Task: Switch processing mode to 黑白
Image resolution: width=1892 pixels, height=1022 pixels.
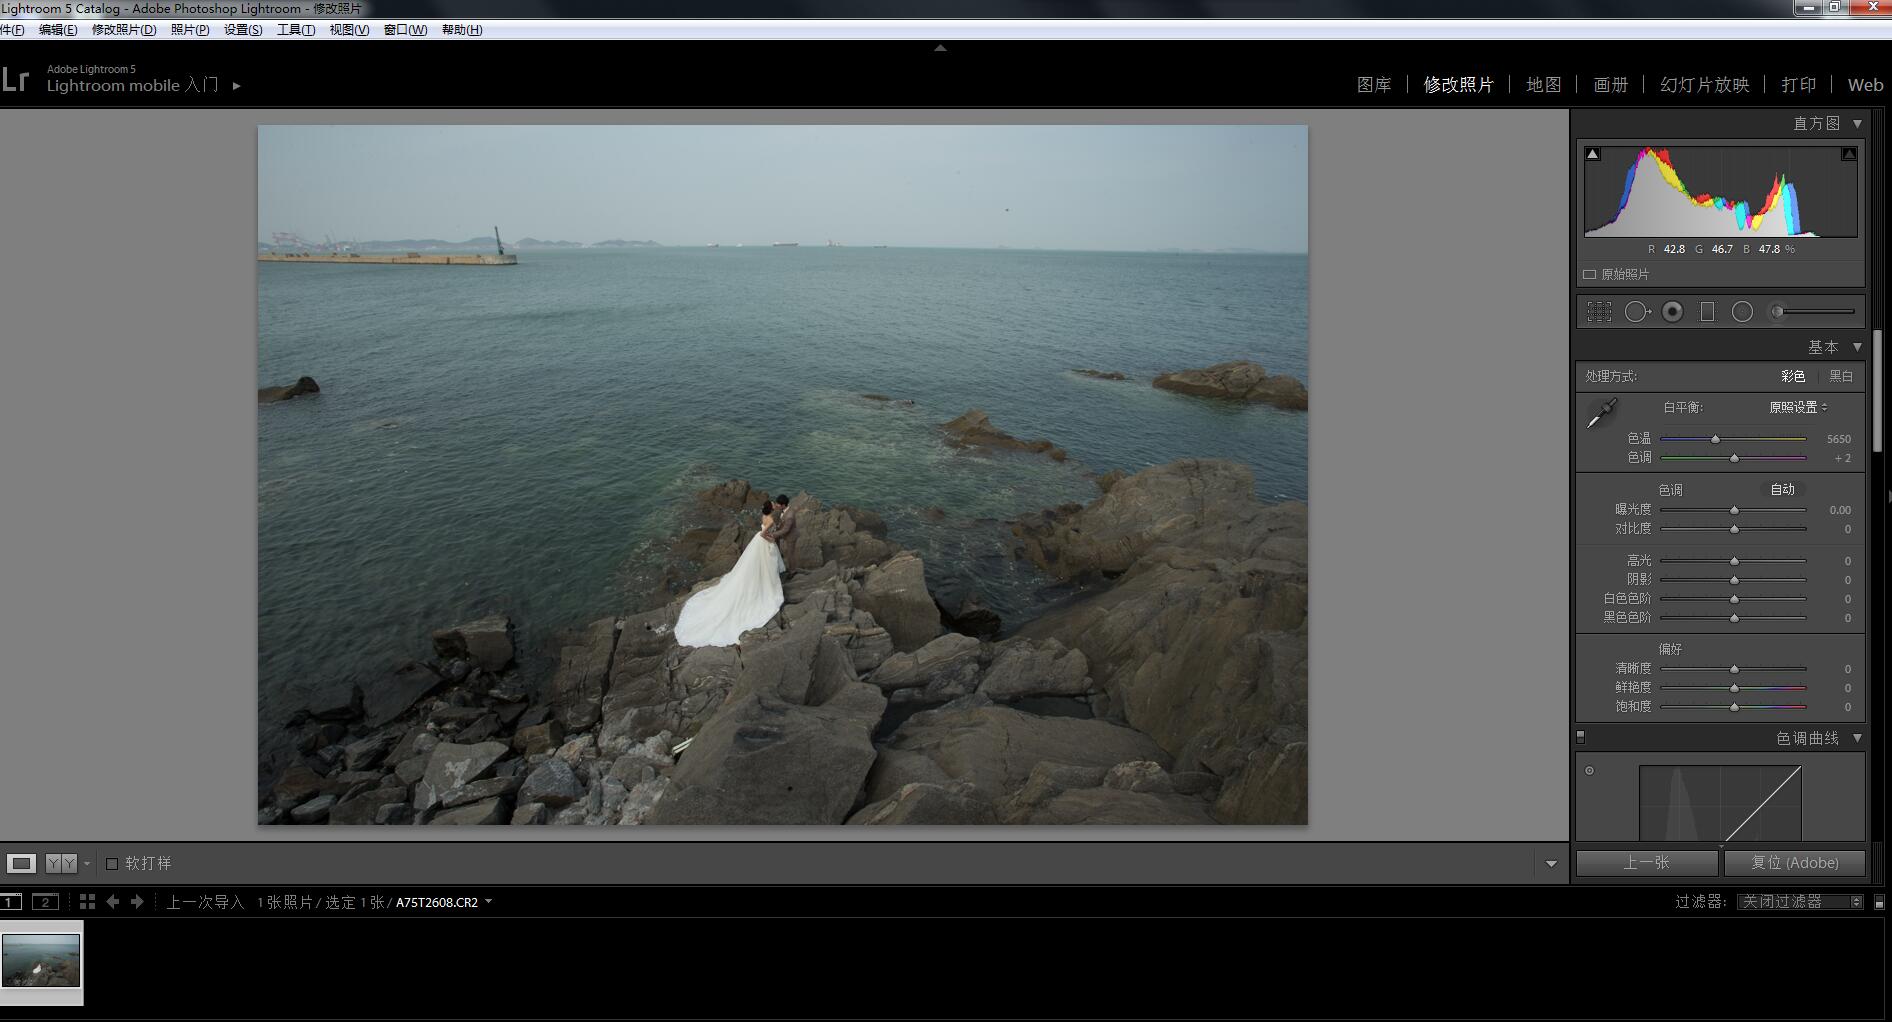Action: pos(1841,376)
